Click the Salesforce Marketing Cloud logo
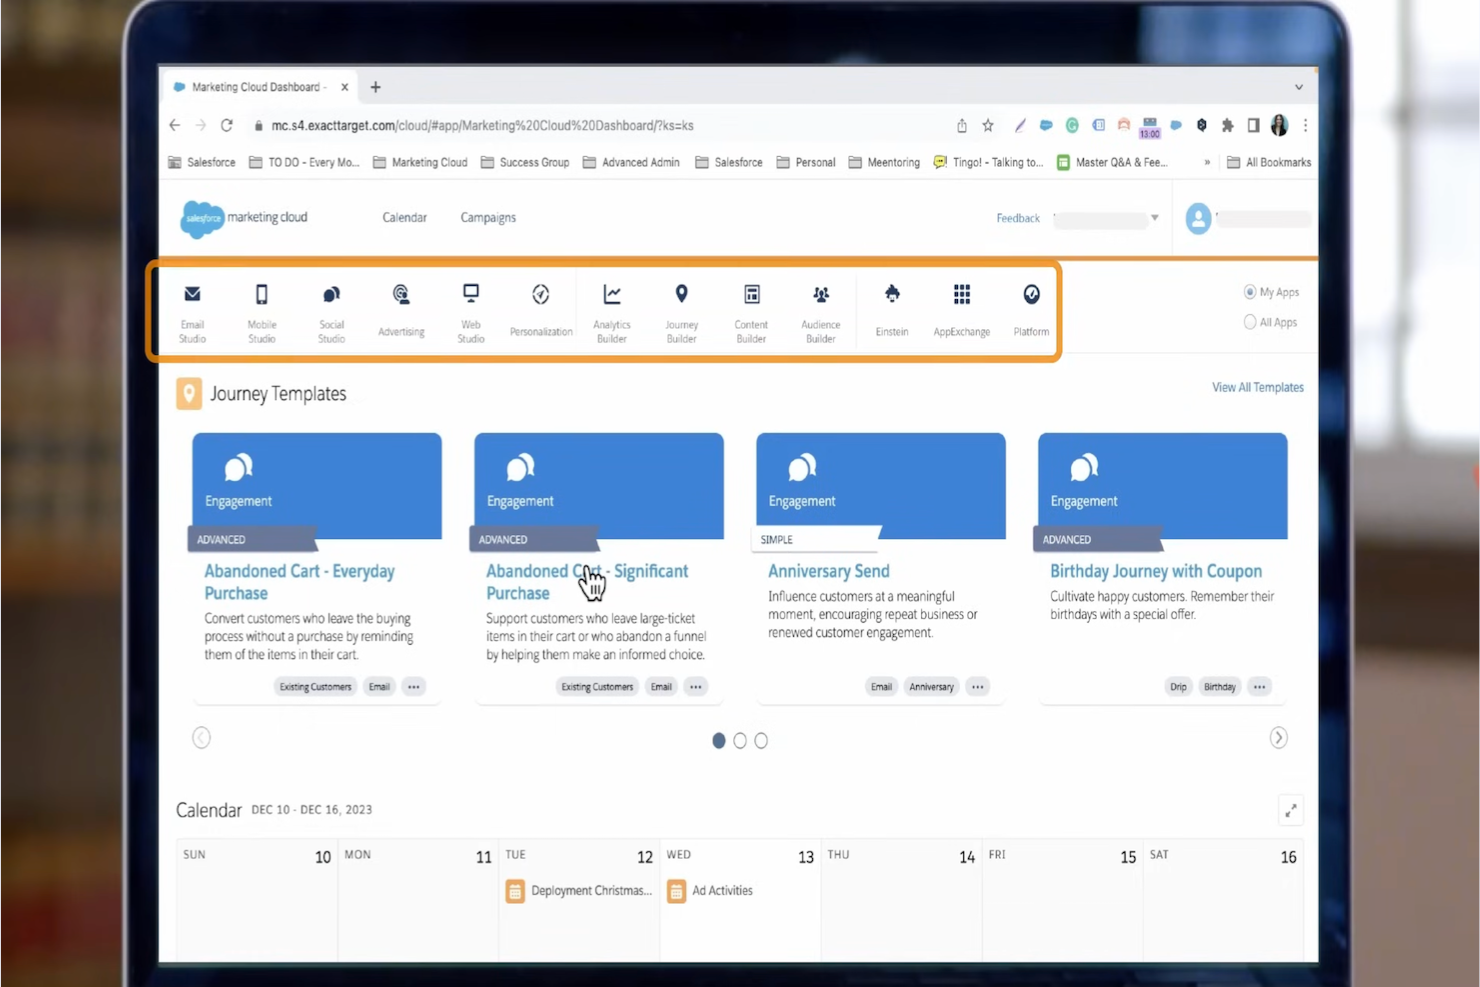 [244, 218]
